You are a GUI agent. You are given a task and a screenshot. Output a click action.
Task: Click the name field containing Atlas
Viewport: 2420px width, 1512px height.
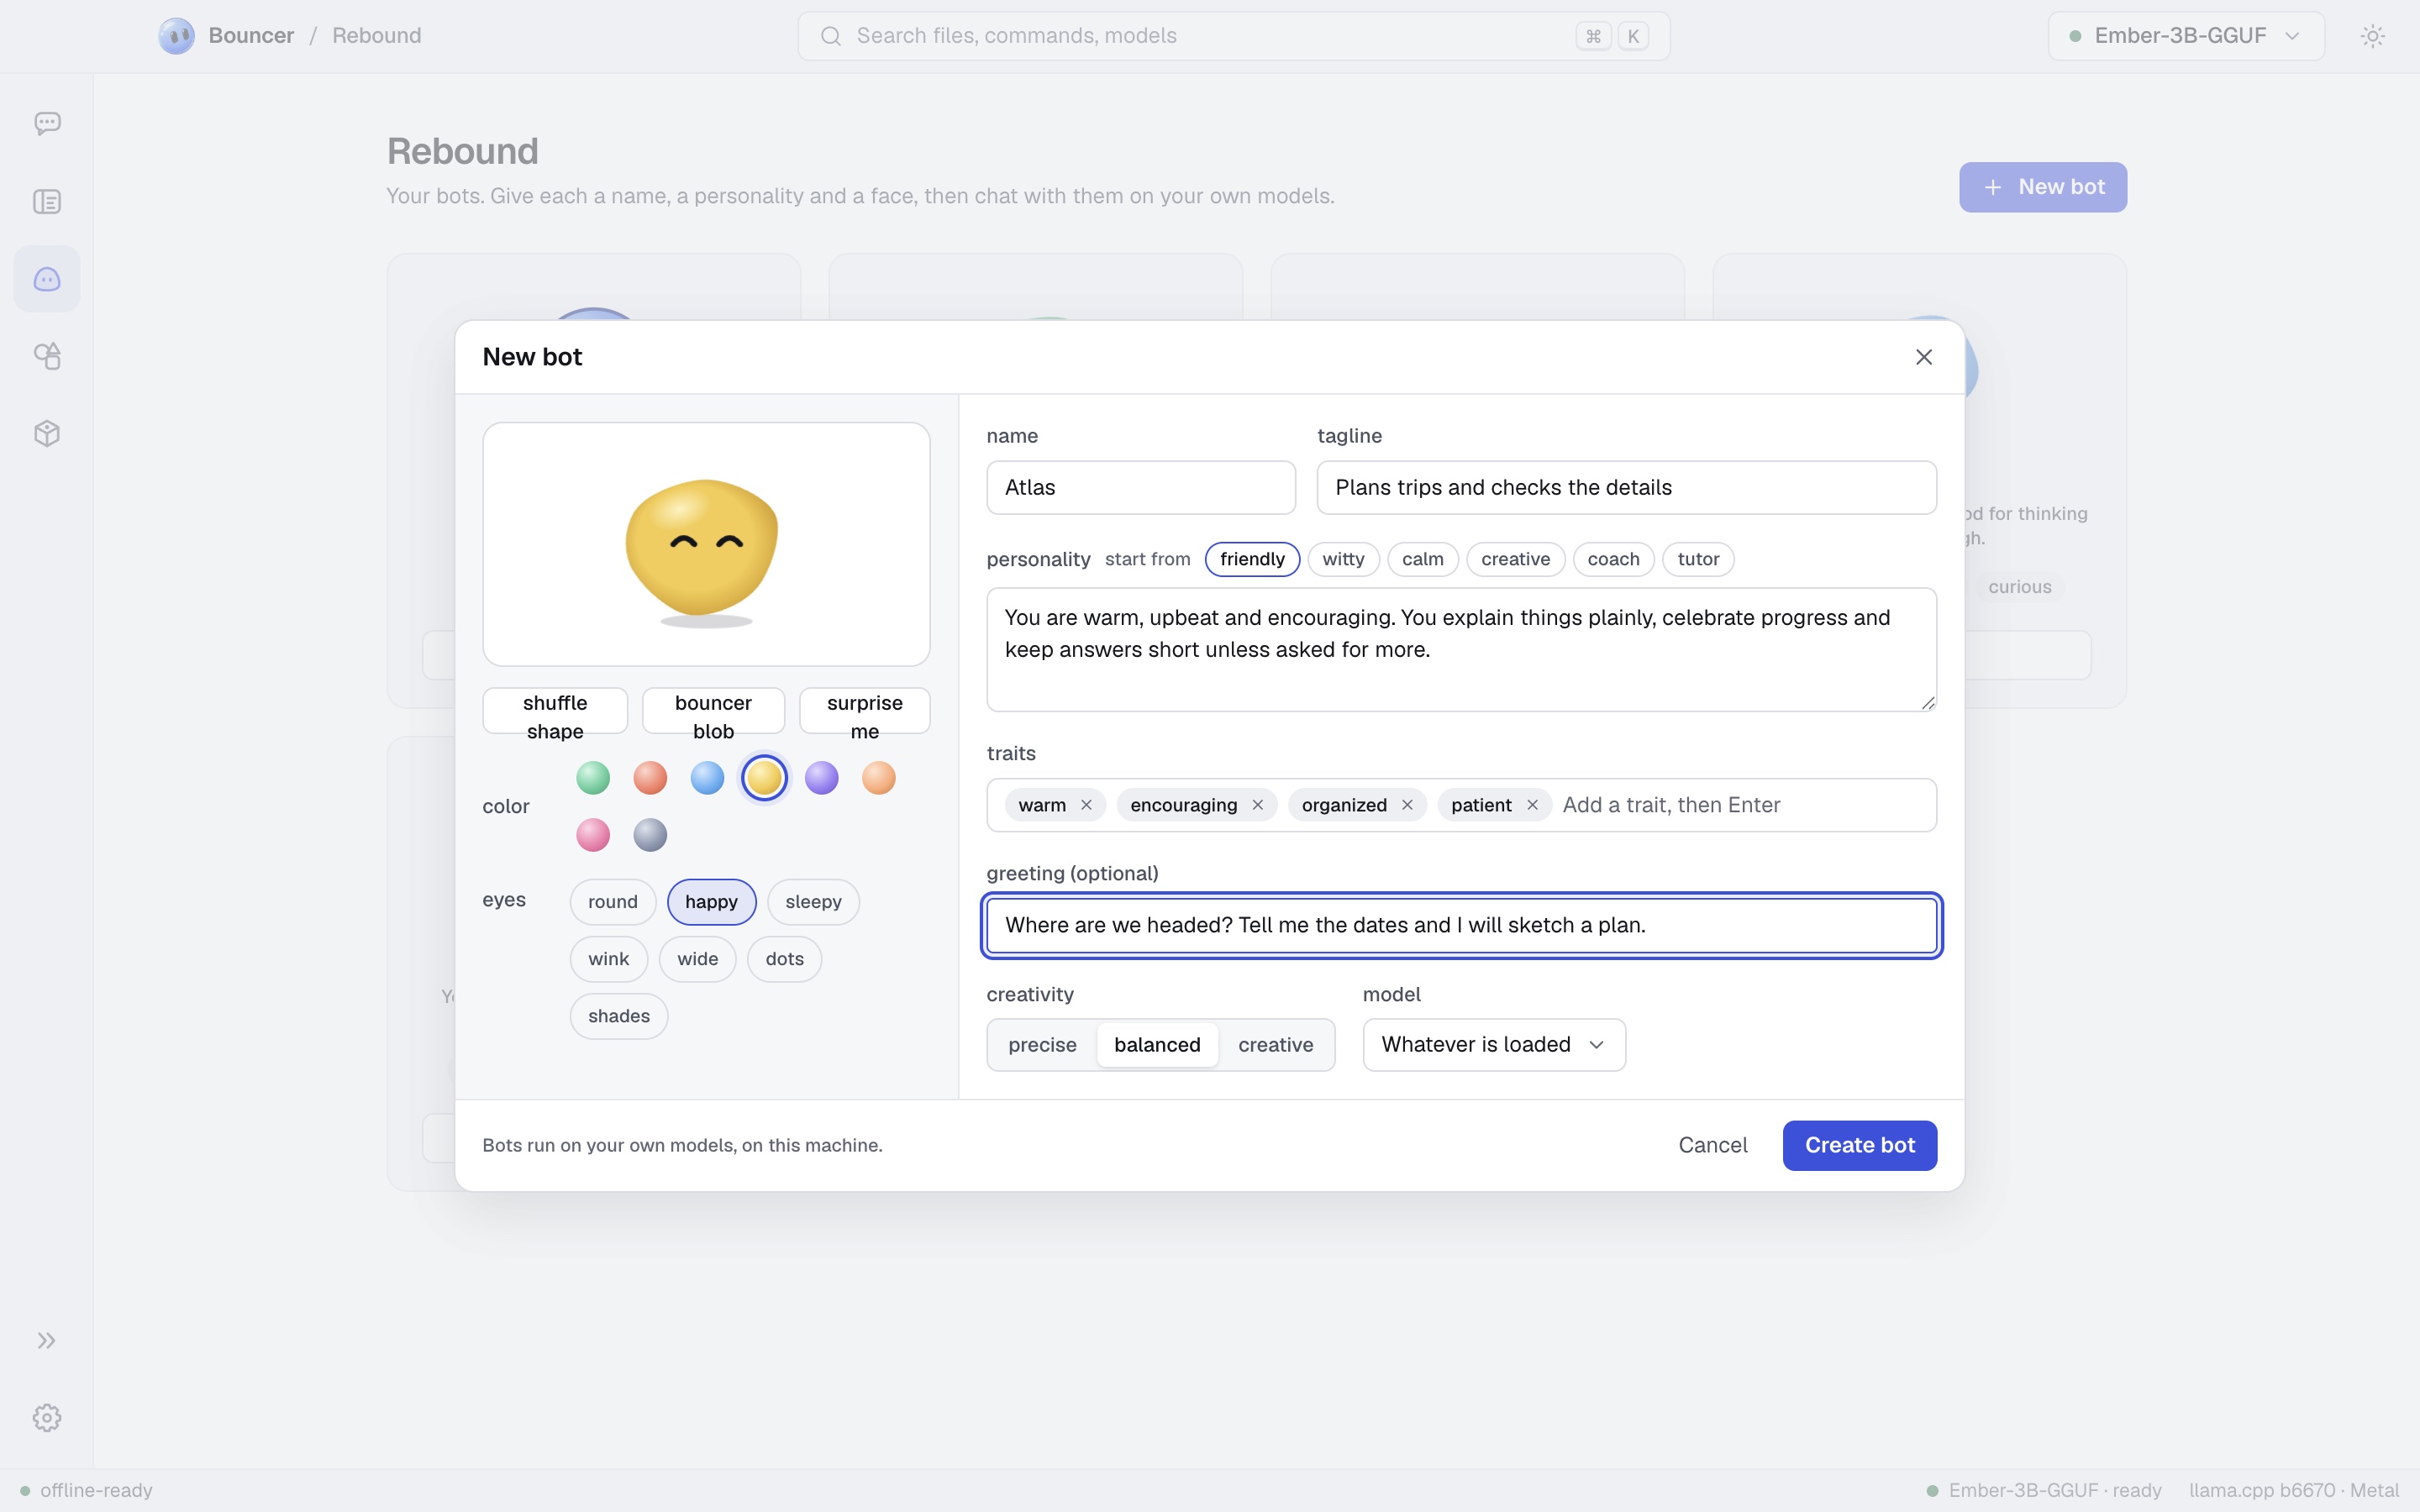pos(1141,488)
